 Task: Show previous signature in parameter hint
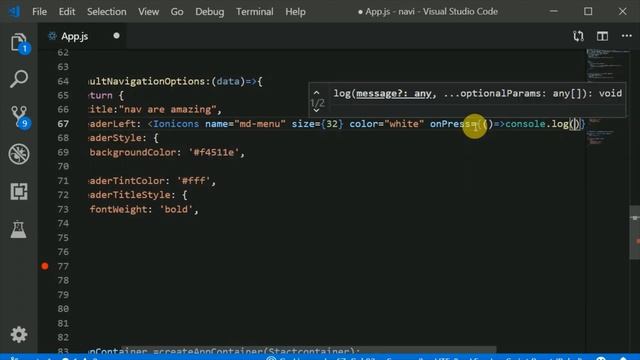pyautogui.click(x=316, y=93)
